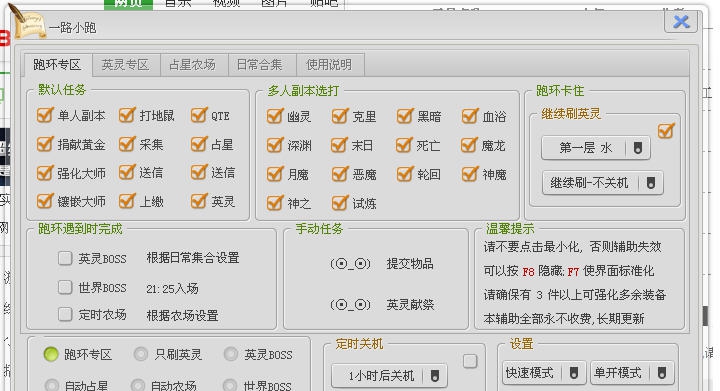Toggle the 神魔 checkbox
Image resolution: width=720 pixels, height=391 pixels.
point(470,174)
